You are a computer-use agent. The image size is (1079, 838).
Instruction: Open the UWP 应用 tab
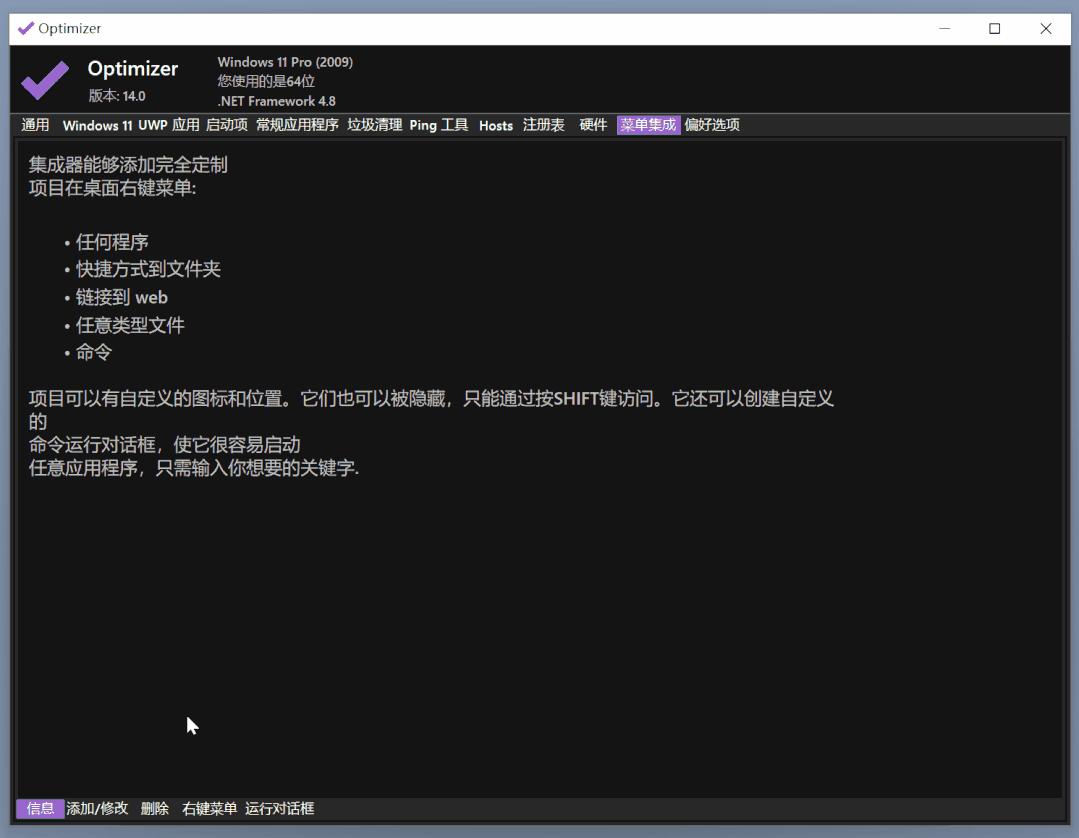coord(169,125)
